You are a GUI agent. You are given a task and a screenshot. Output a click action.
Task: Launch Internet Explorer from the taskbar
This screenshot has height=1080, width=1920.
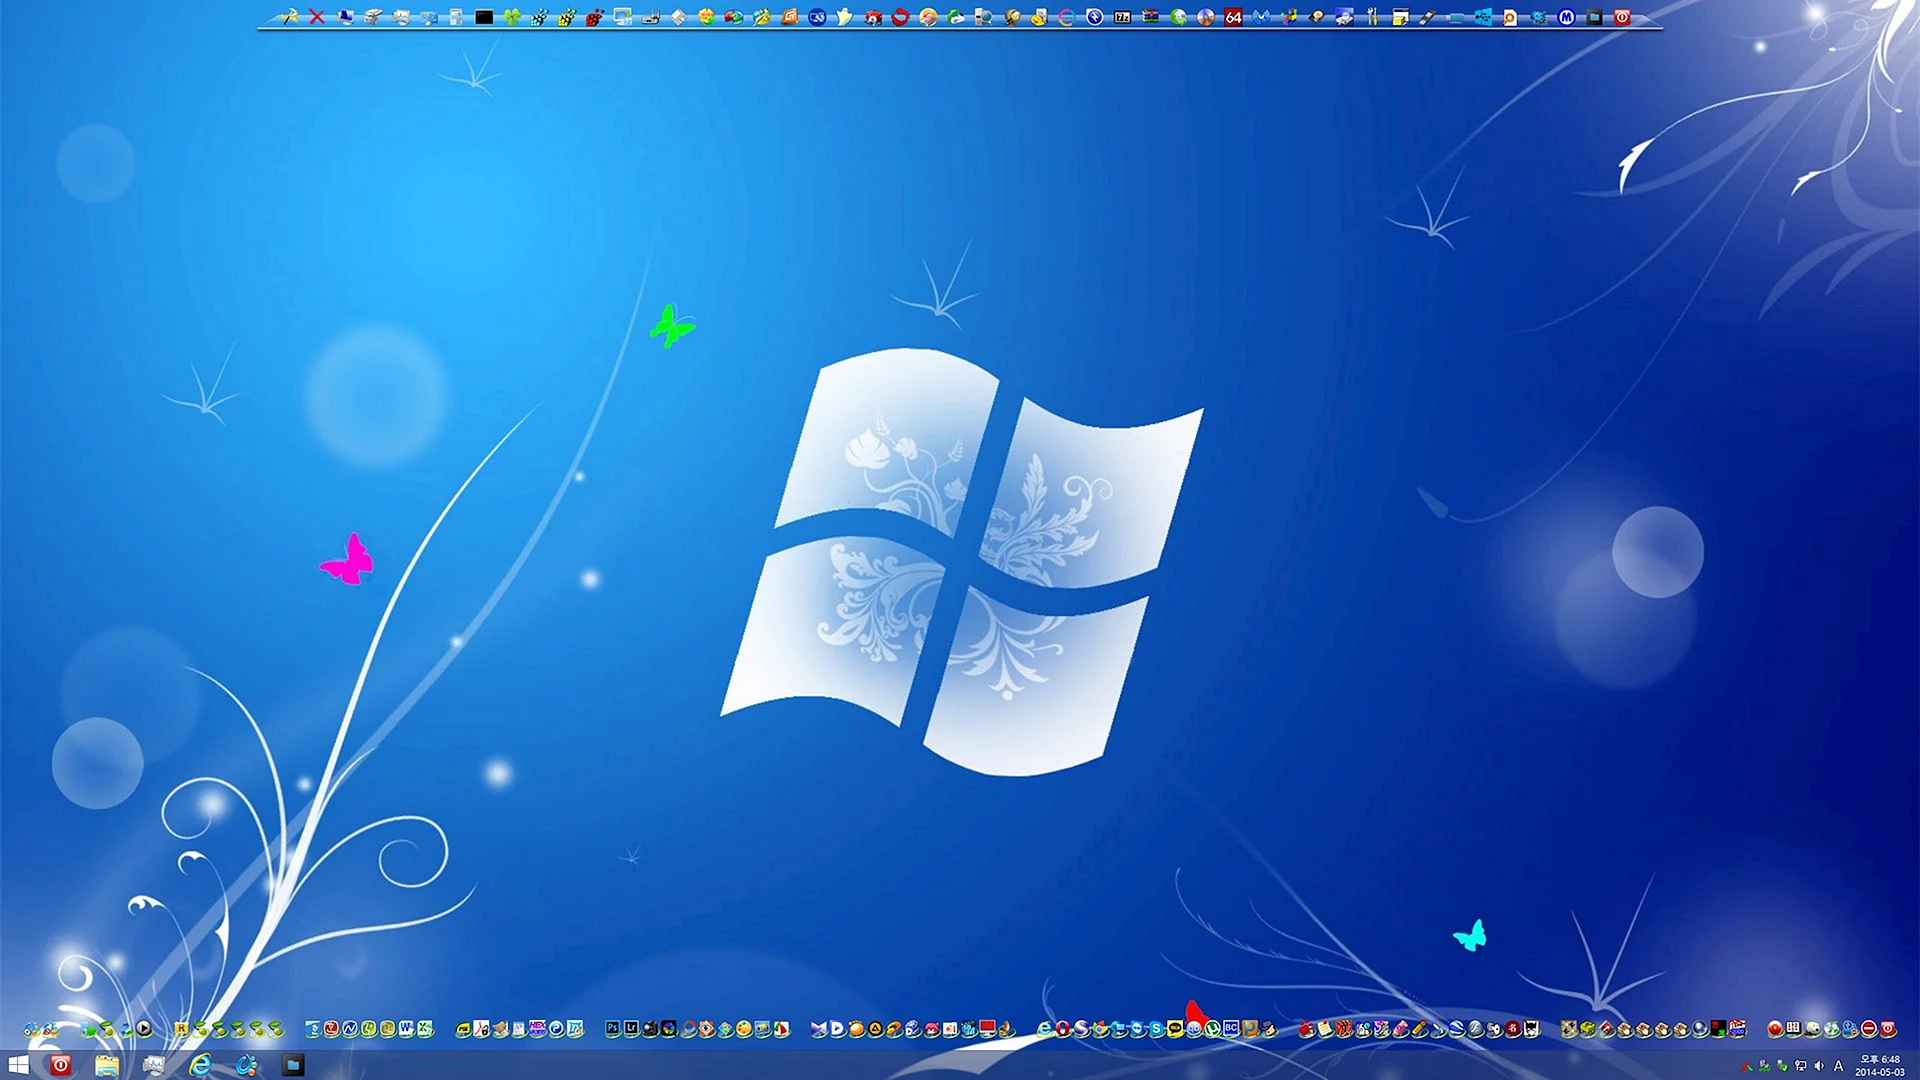pyautogui.click(x=200, y=1065)
